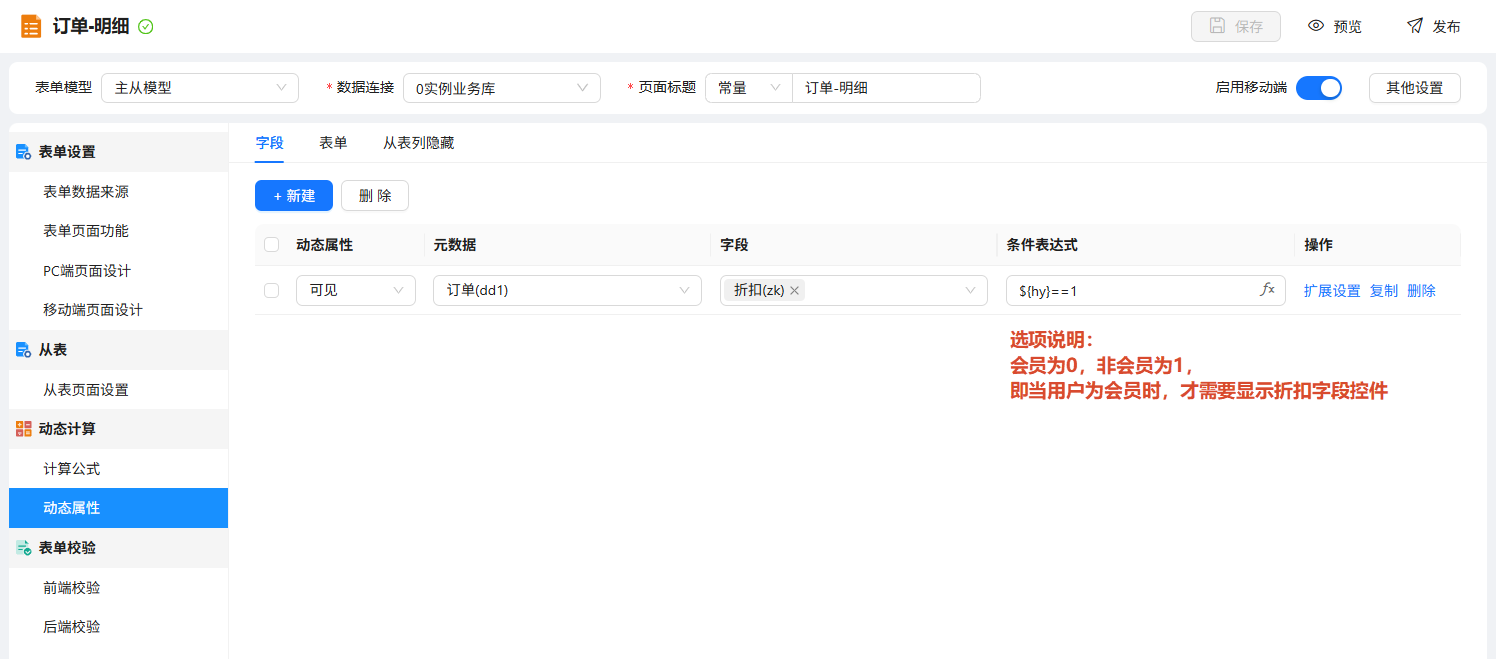Screen dimensions: 1496x659
Task: Click the + 新建 button
Action: point(294,196)
